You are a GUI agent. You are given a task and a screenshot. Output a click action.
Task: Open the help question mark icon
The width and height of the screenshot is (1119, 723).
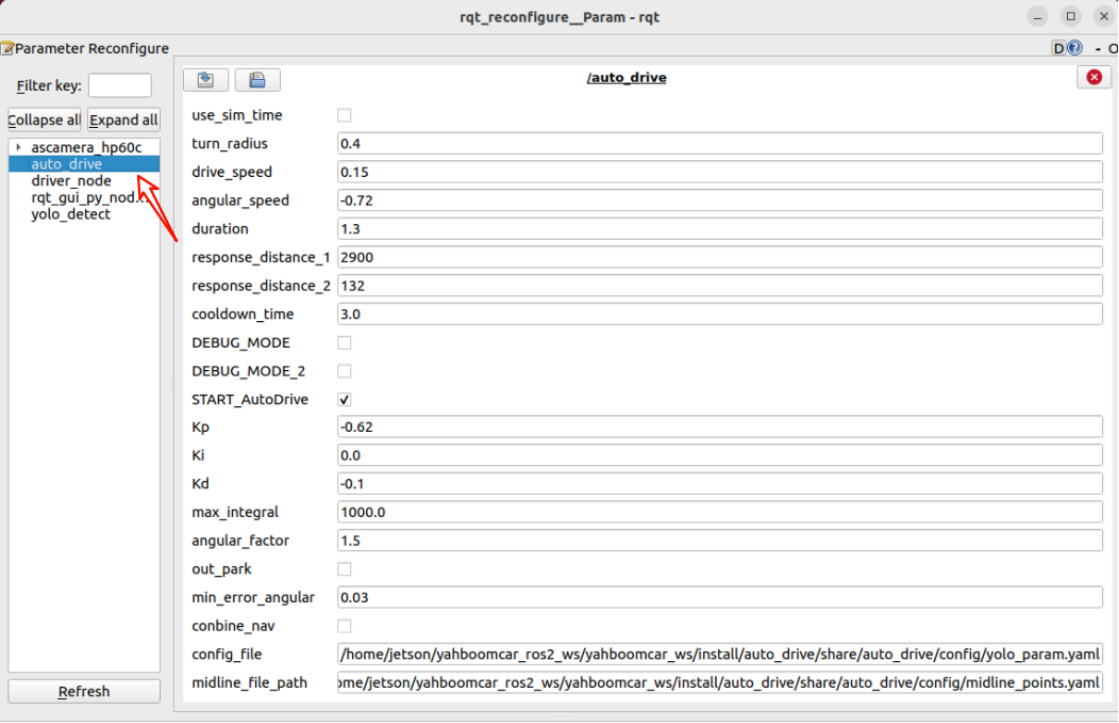tap(1075, 48)
